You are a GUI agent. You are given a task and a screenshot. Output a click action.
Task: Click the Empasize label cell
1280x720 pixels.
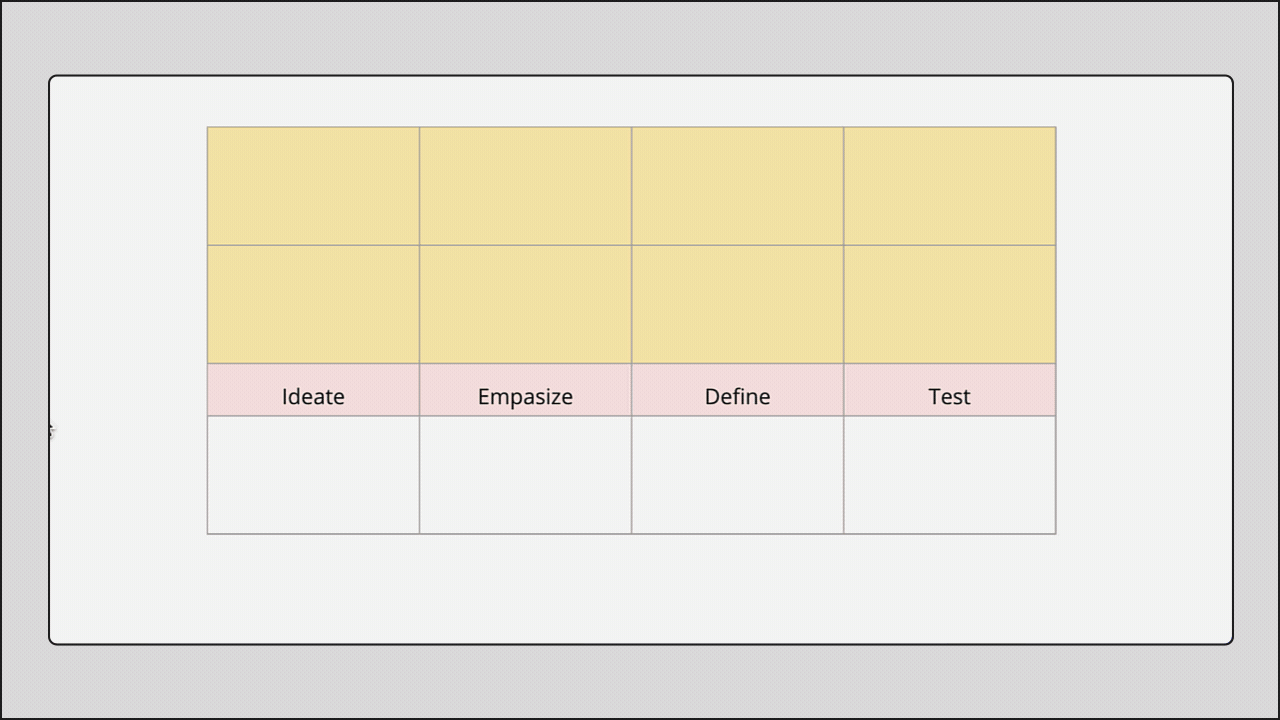pyautogui.click(x=525, y=391)
